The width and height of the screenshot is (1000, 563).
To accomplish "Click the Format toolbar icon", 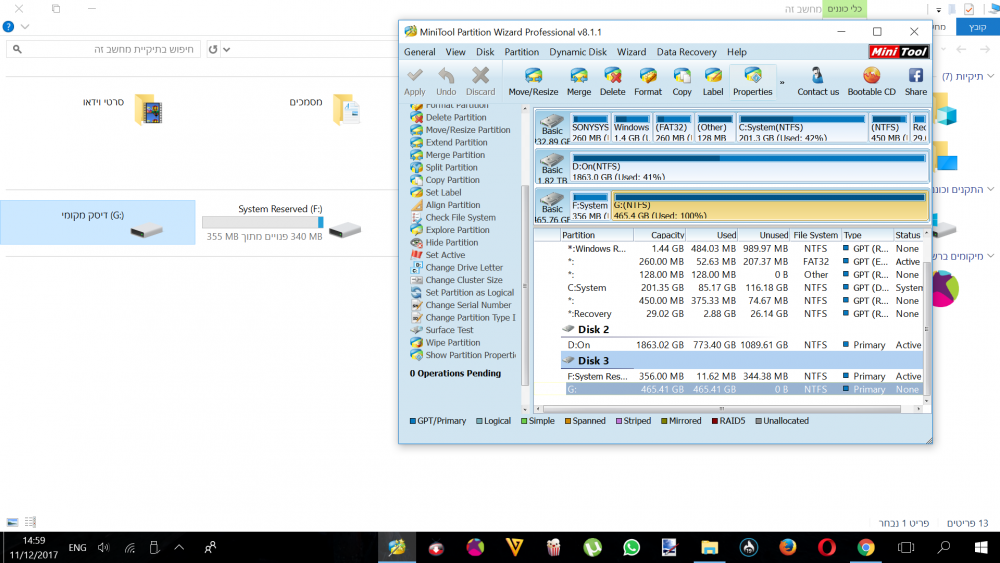I will pyautogui.click(x=648, y=76).
